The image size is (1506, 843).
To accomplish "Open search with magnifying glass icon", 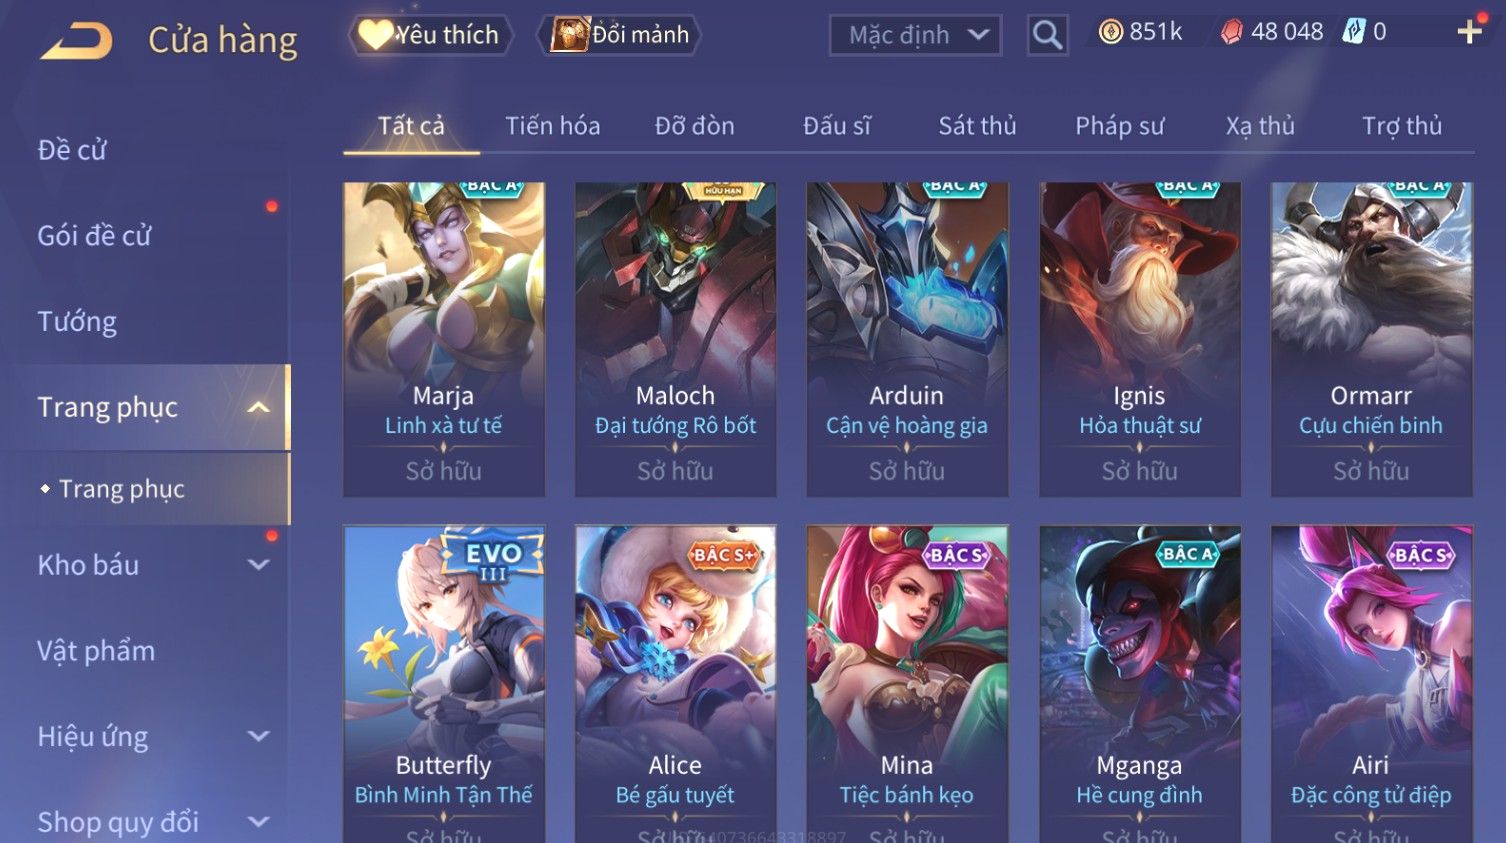I will [1047, 35].
